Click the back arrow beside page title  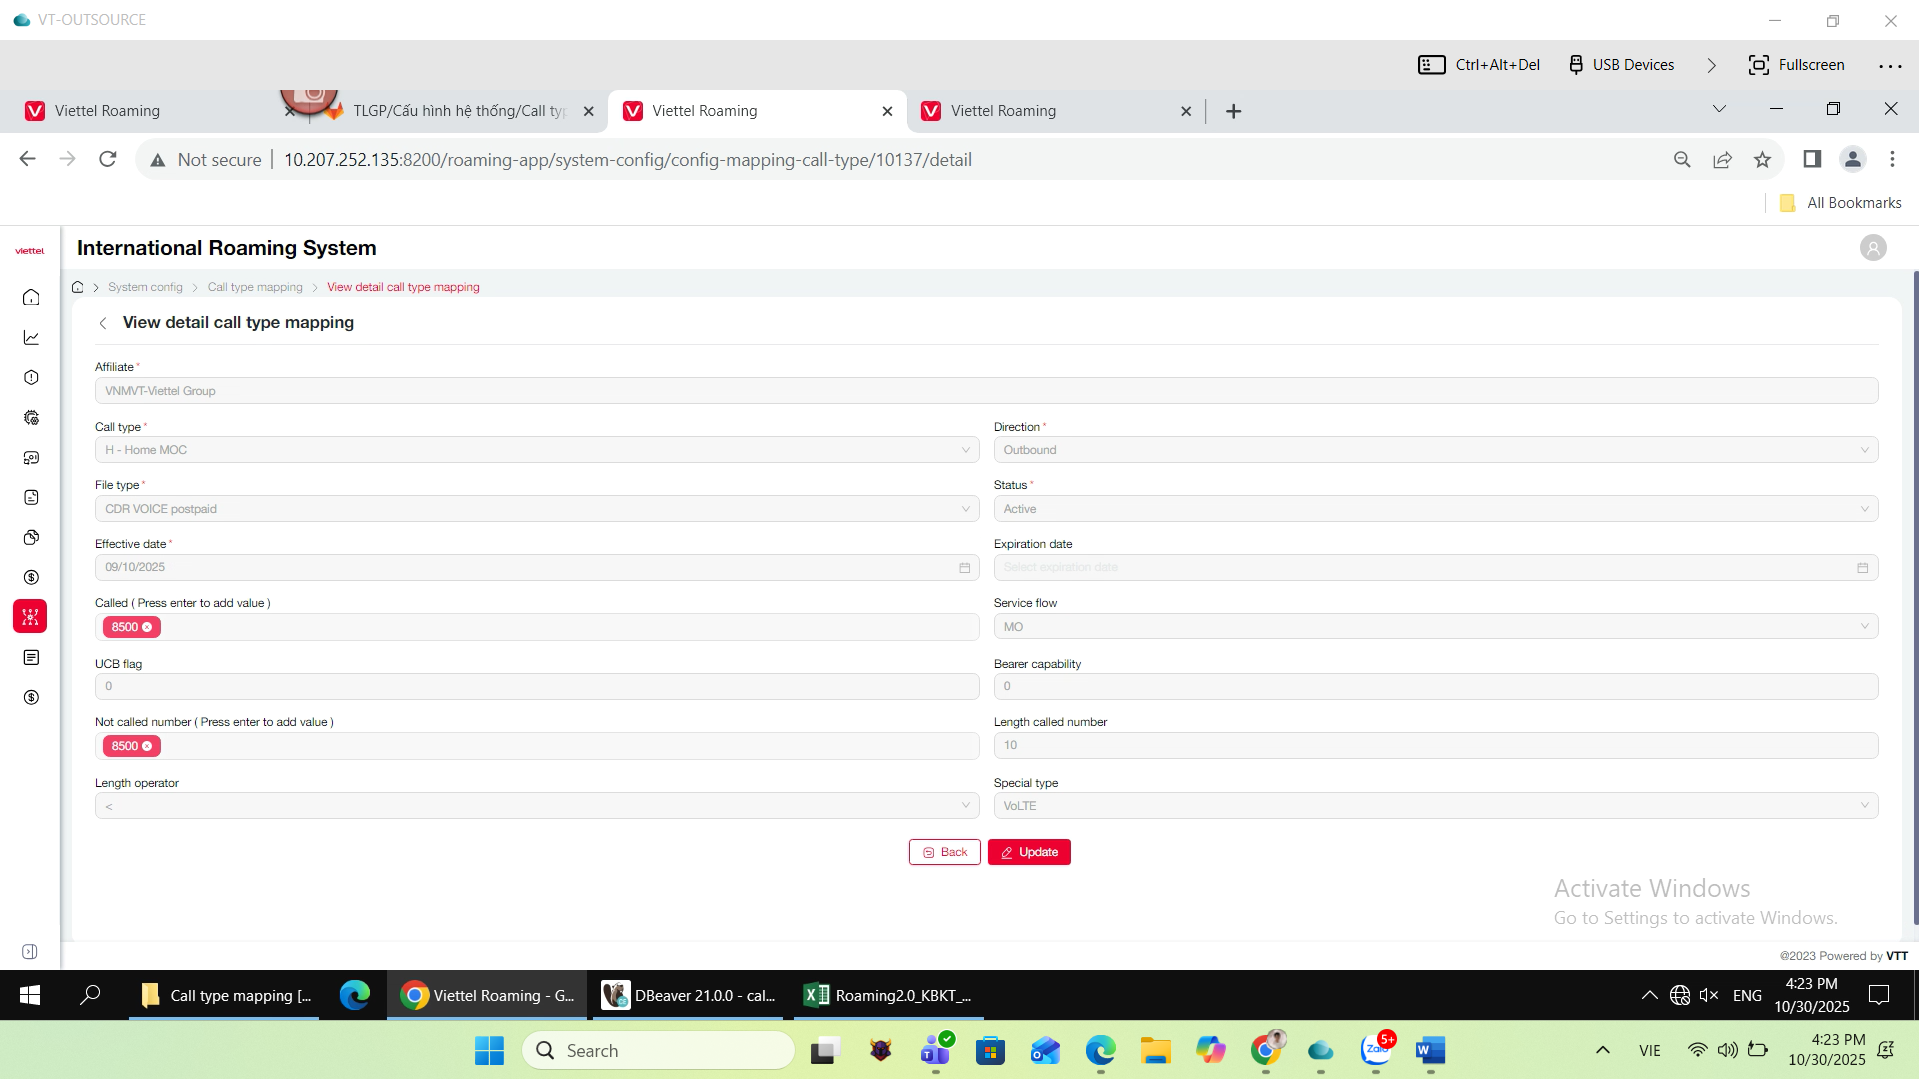[x=103, y=323]
